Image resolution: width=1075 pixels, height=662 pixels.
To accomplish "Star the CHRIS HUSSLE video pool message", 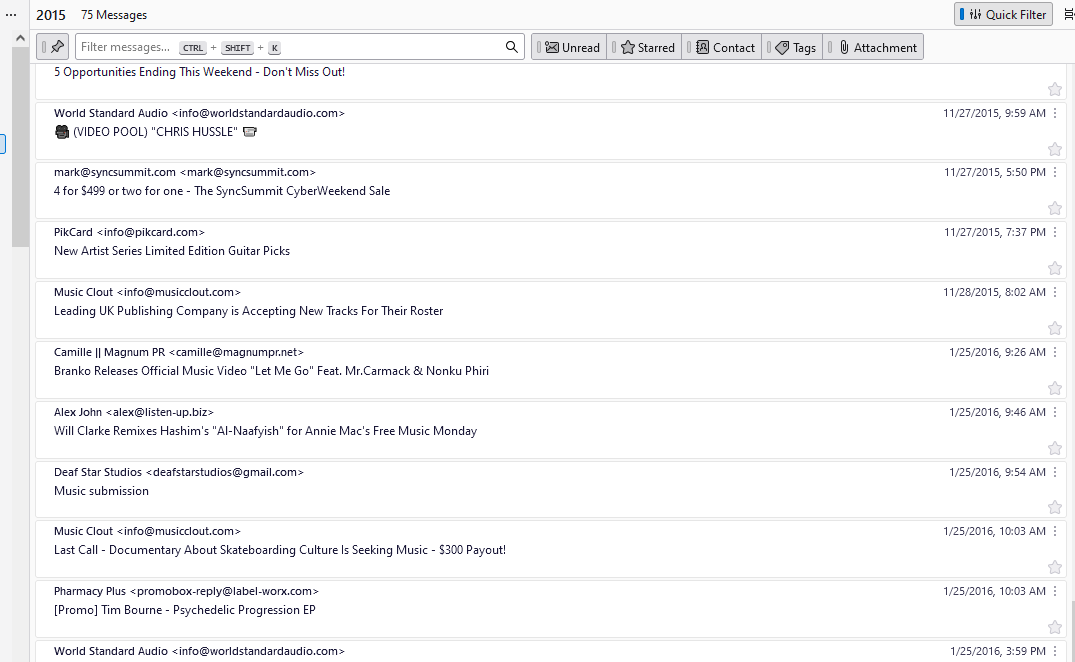I will (1054, 149).
